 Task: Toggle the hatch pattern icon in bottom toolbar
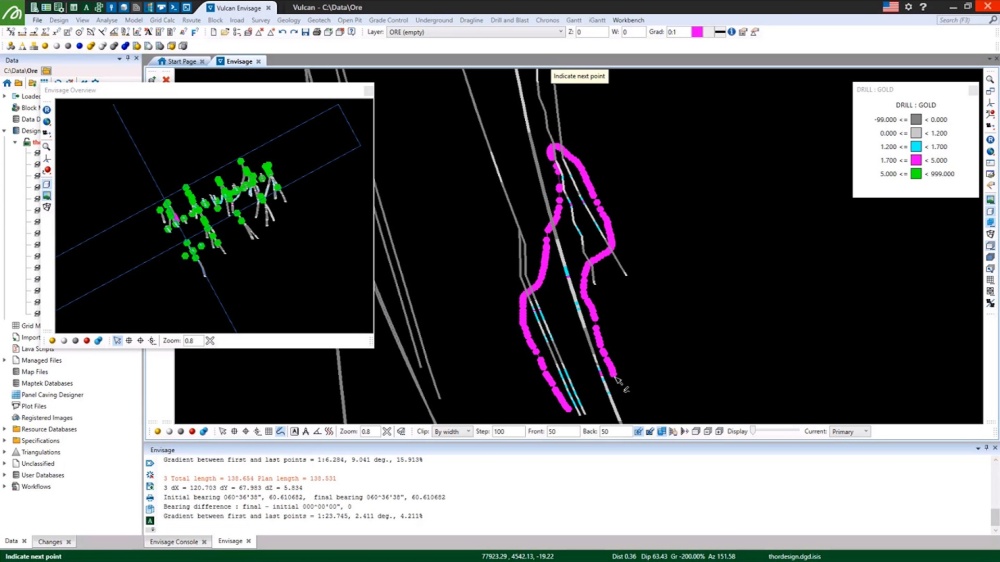pyautogui.click(x=329, y=432)
